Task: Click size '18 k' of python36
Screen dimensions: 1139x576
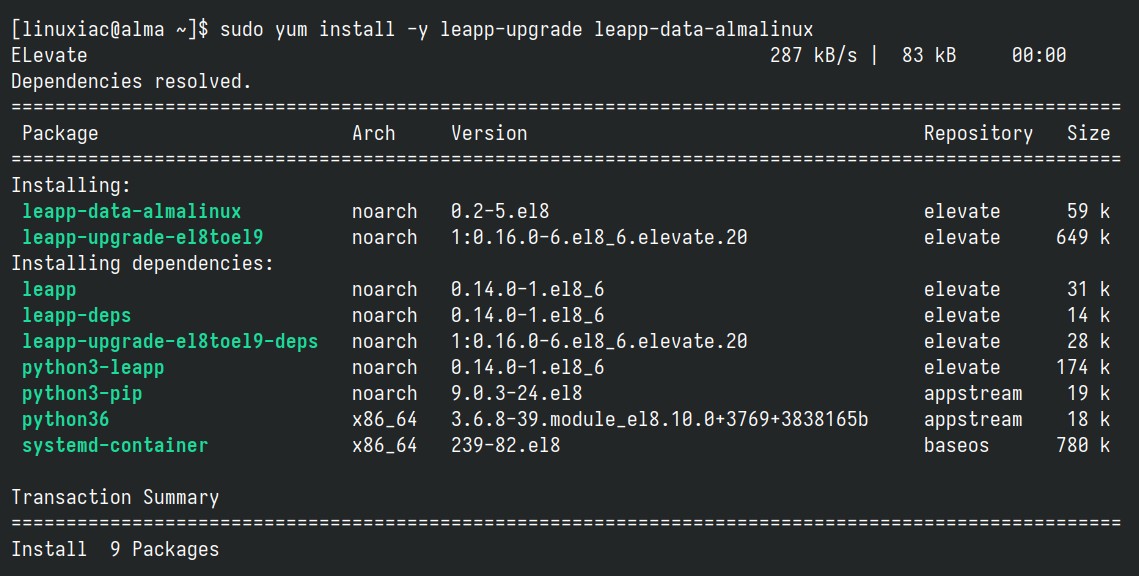Action: pos(1088,420)
